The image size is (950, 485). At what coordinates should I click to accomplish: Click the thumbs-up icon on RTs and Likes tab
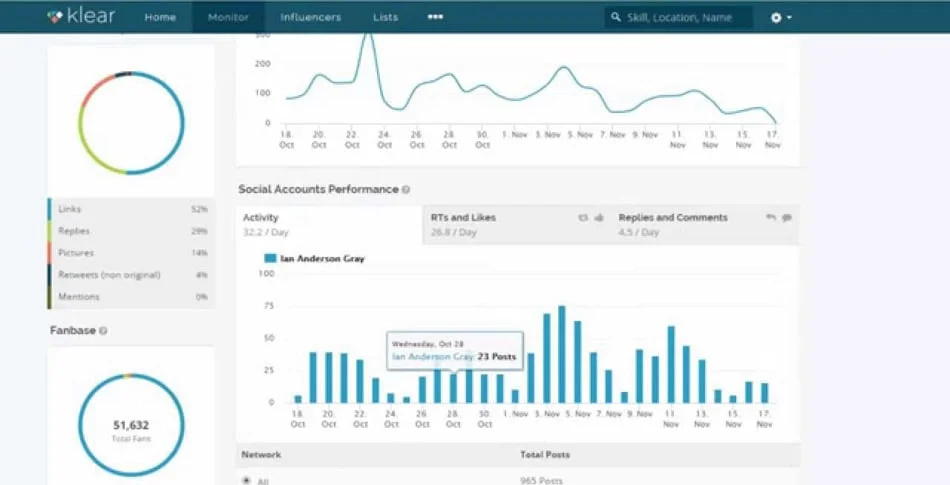(599, 218)
